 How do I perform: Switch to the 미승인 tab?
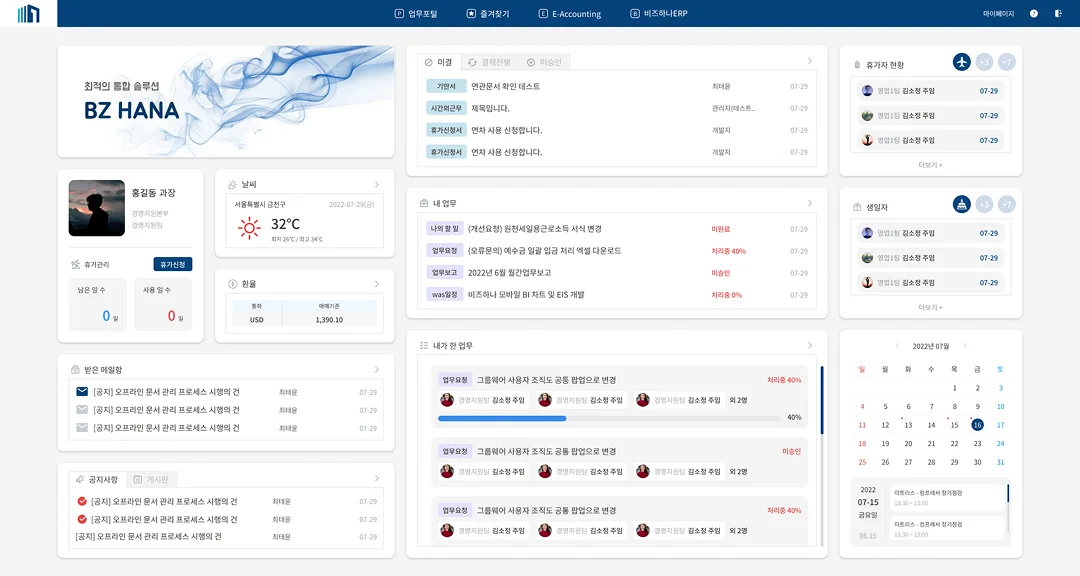click(x=544, y=62)
